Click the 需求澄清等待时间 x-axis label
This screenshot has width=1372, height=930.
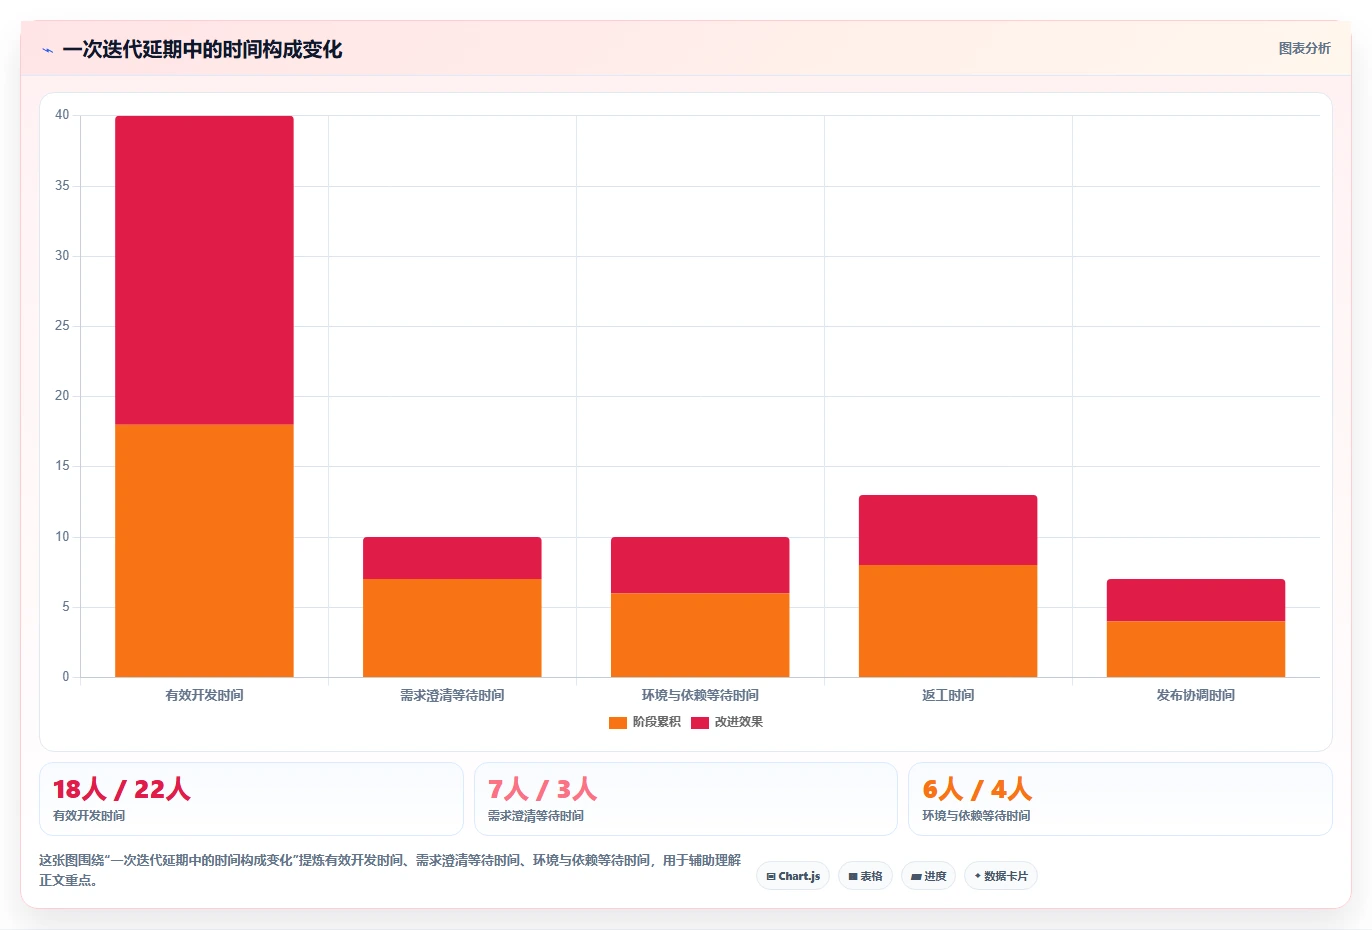pos(452,695)
